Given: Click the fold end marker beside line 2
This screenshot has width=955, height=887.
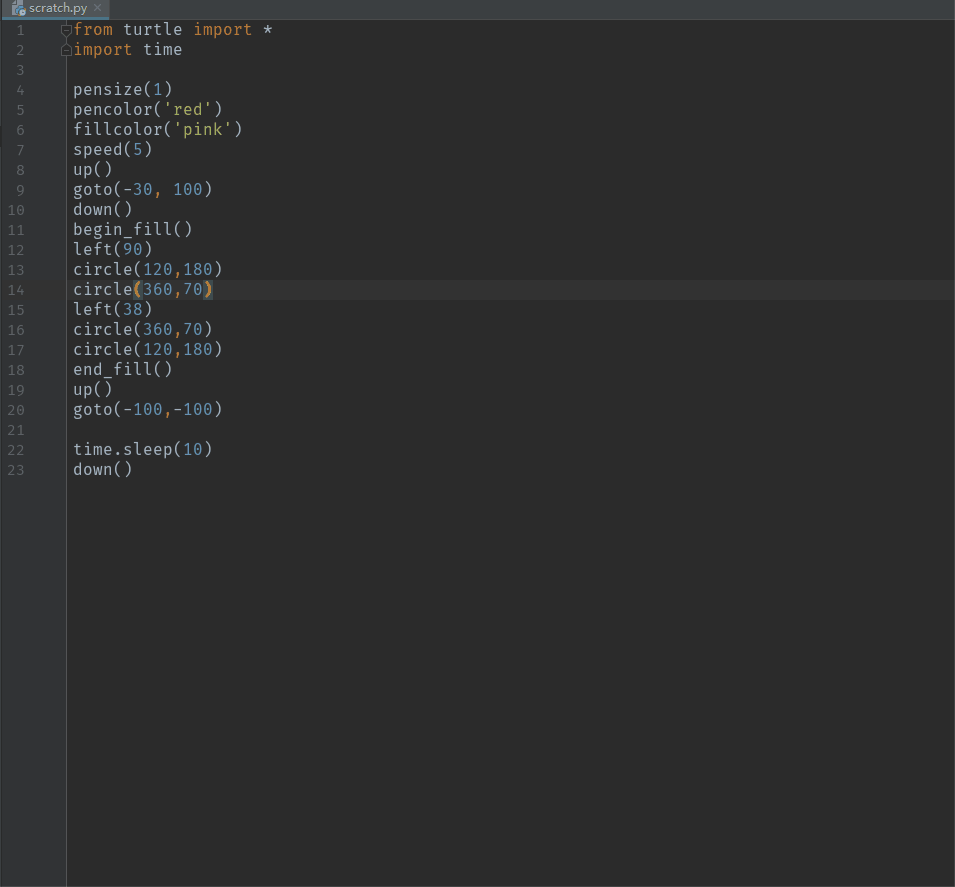Looking at the screenshot, I should pos(66,50).
